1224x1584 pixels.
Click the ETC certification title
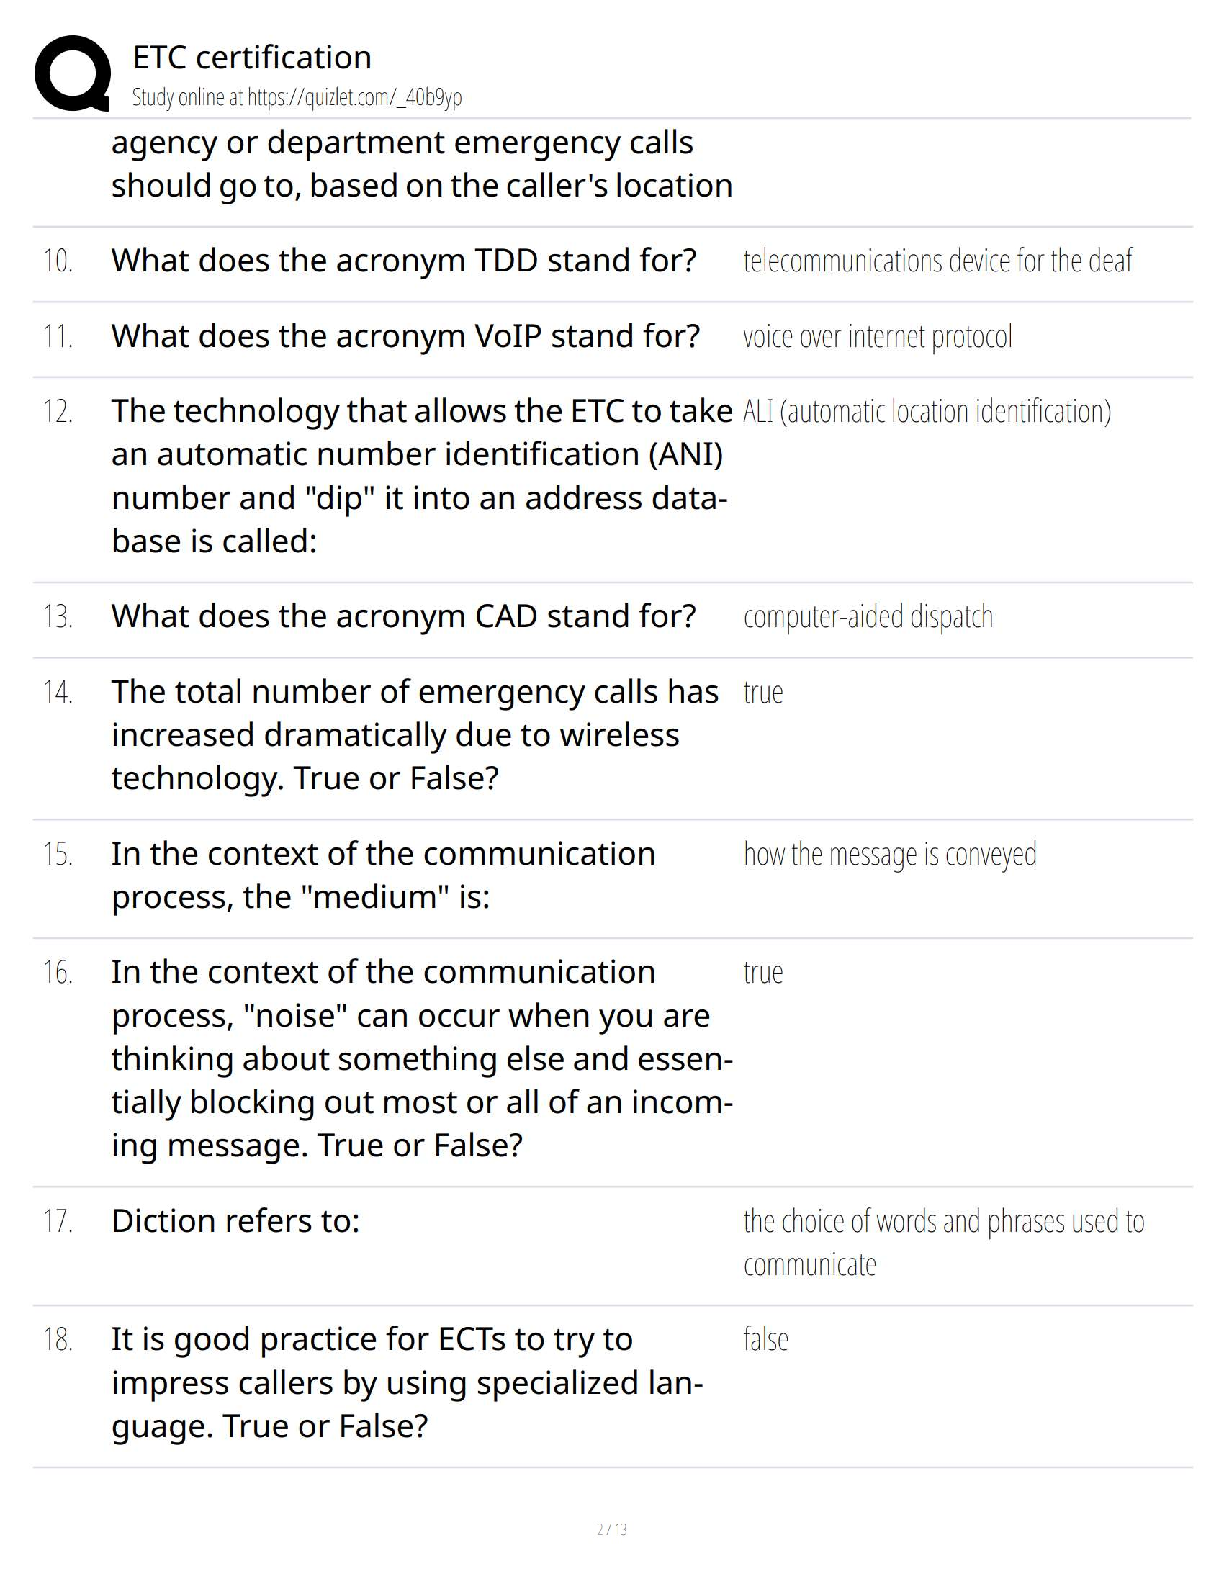252,57
